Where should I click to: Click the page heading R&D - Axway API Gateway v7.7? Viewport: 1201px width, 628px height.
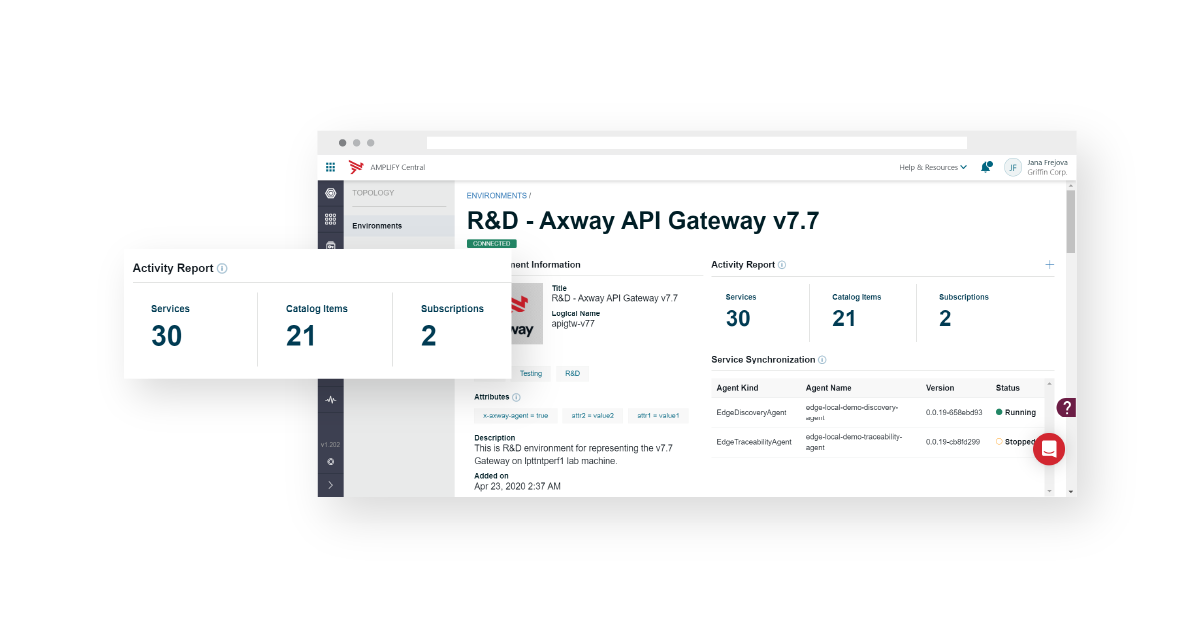point(643,221)
